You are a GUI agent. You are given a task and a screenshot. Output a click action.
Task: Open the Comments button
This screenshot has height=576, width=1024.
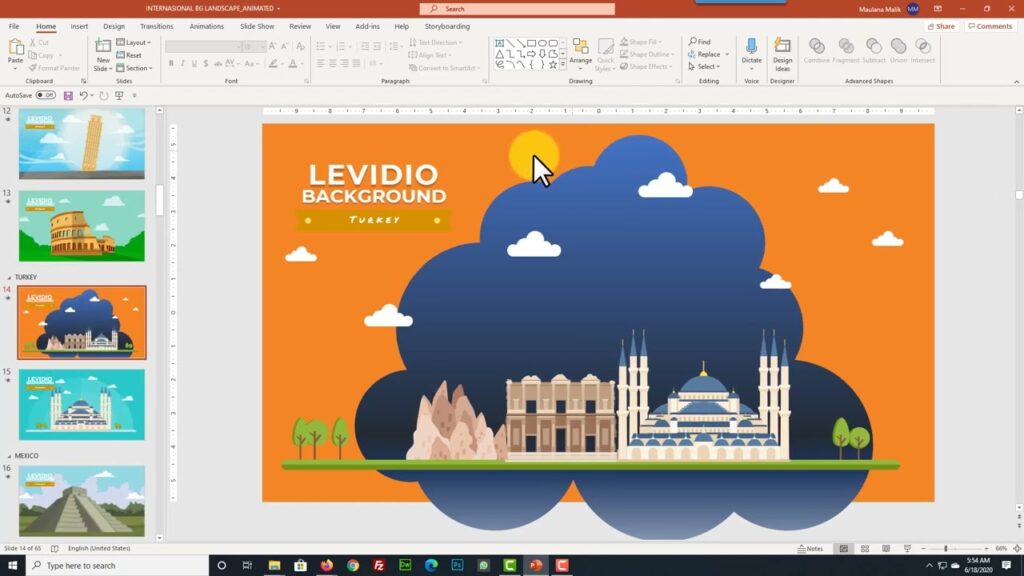(990, 26)
